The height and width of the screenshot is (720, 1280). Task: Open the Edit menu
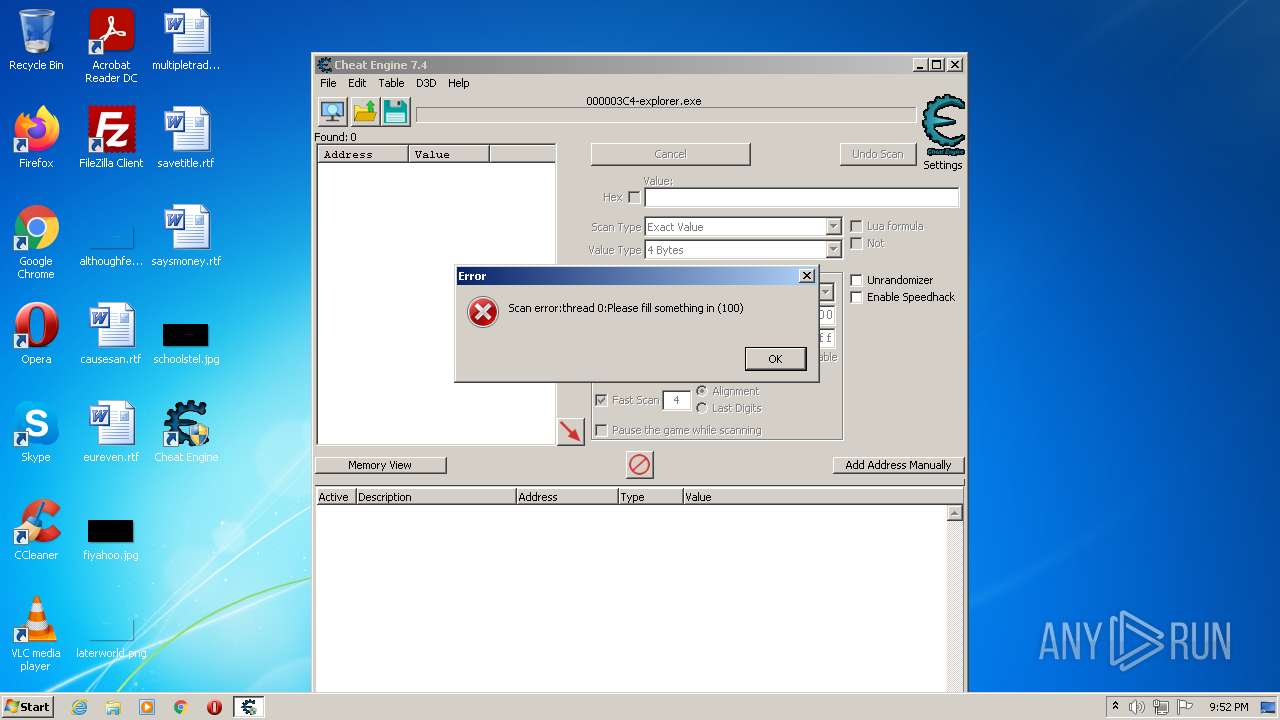pos(357,83)
